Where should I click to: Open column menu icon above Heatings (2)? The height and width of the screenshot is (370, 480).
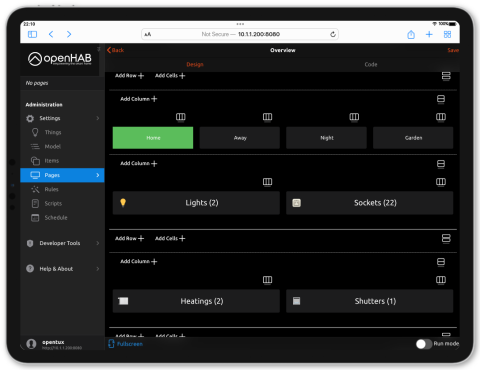[267, 280]
